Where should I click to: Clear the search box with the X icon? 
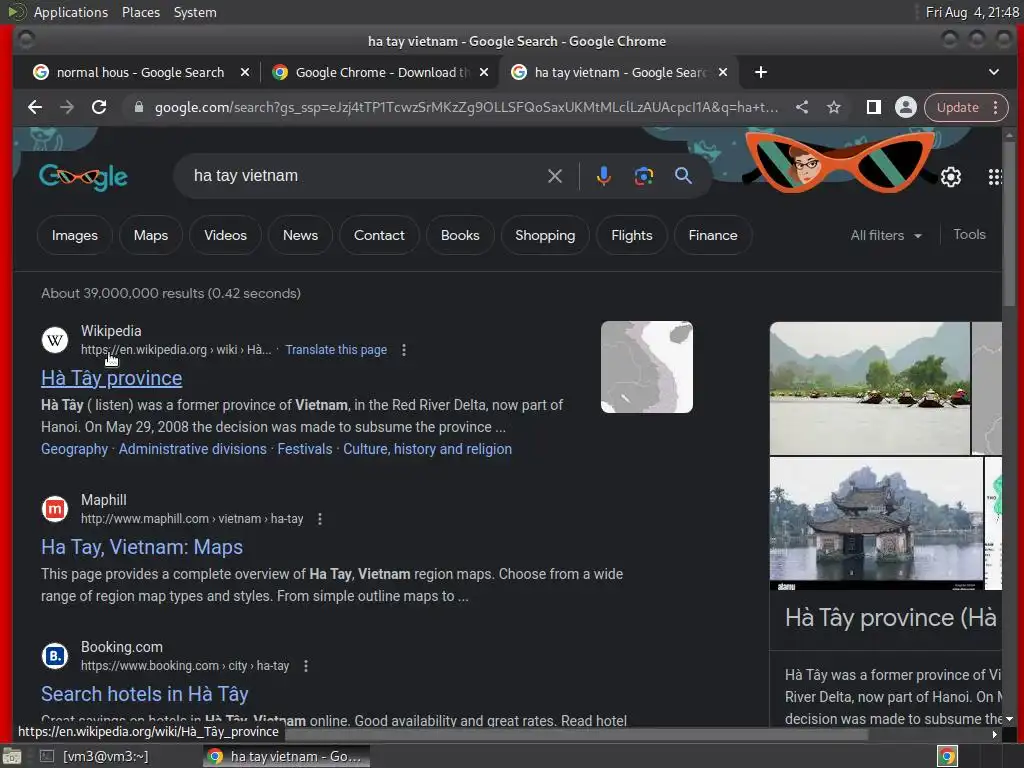click(554, 176)
